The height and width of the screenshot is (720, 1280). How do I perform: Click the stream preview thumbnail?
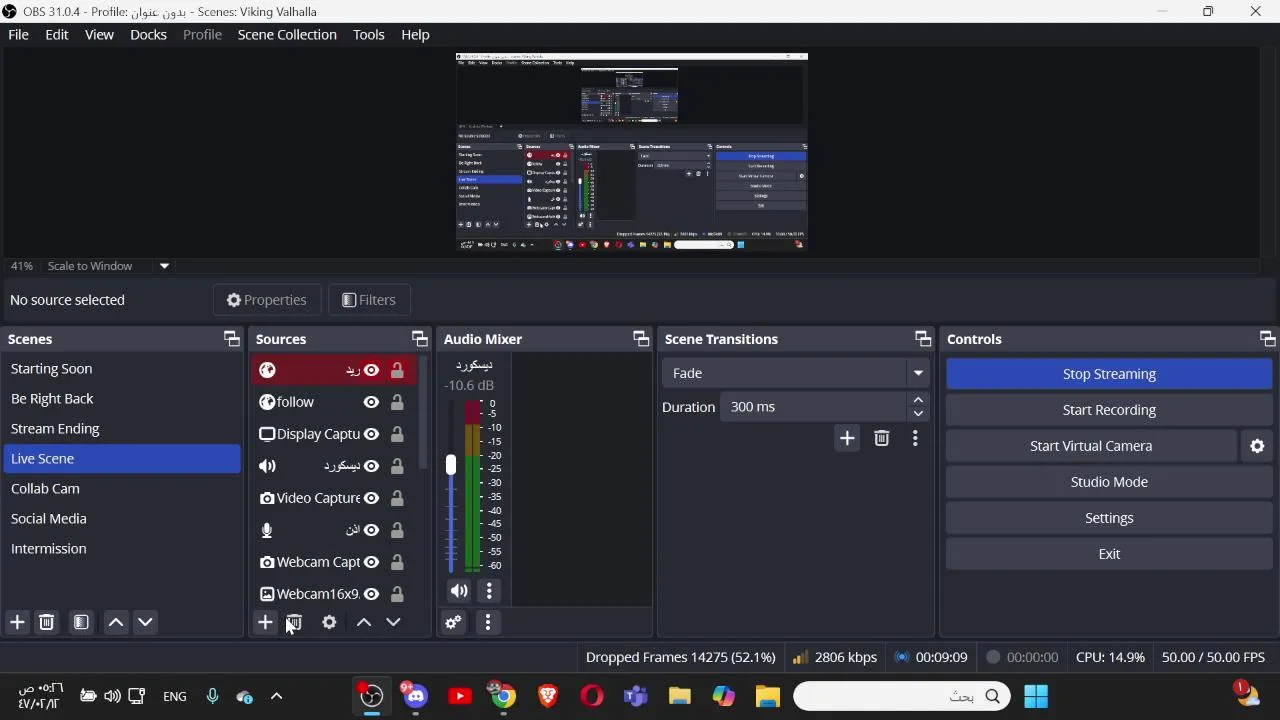click(x=631, y=151)
